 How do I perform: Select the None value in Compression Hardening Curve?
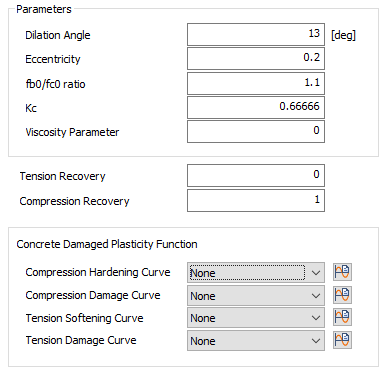[203, 273]
